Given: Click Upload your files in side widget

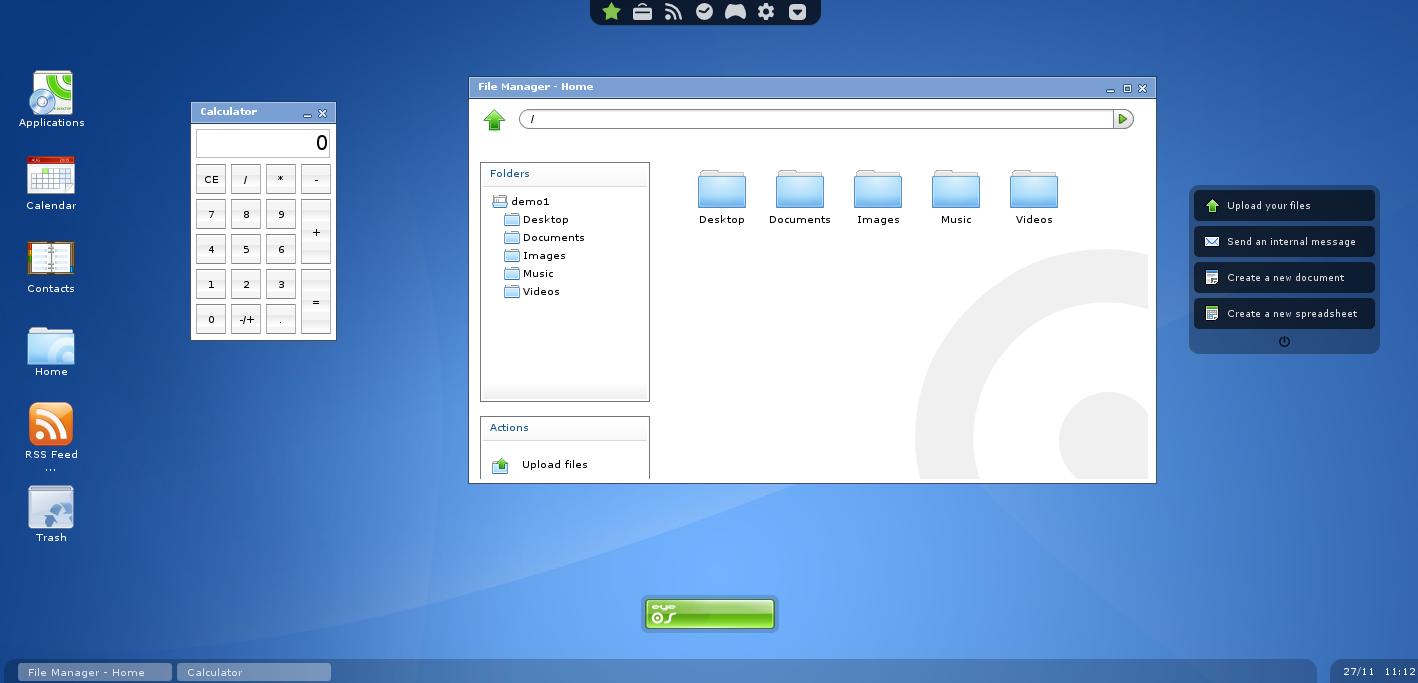Looking at the screenshot, I should click(x=1284, y=206).
